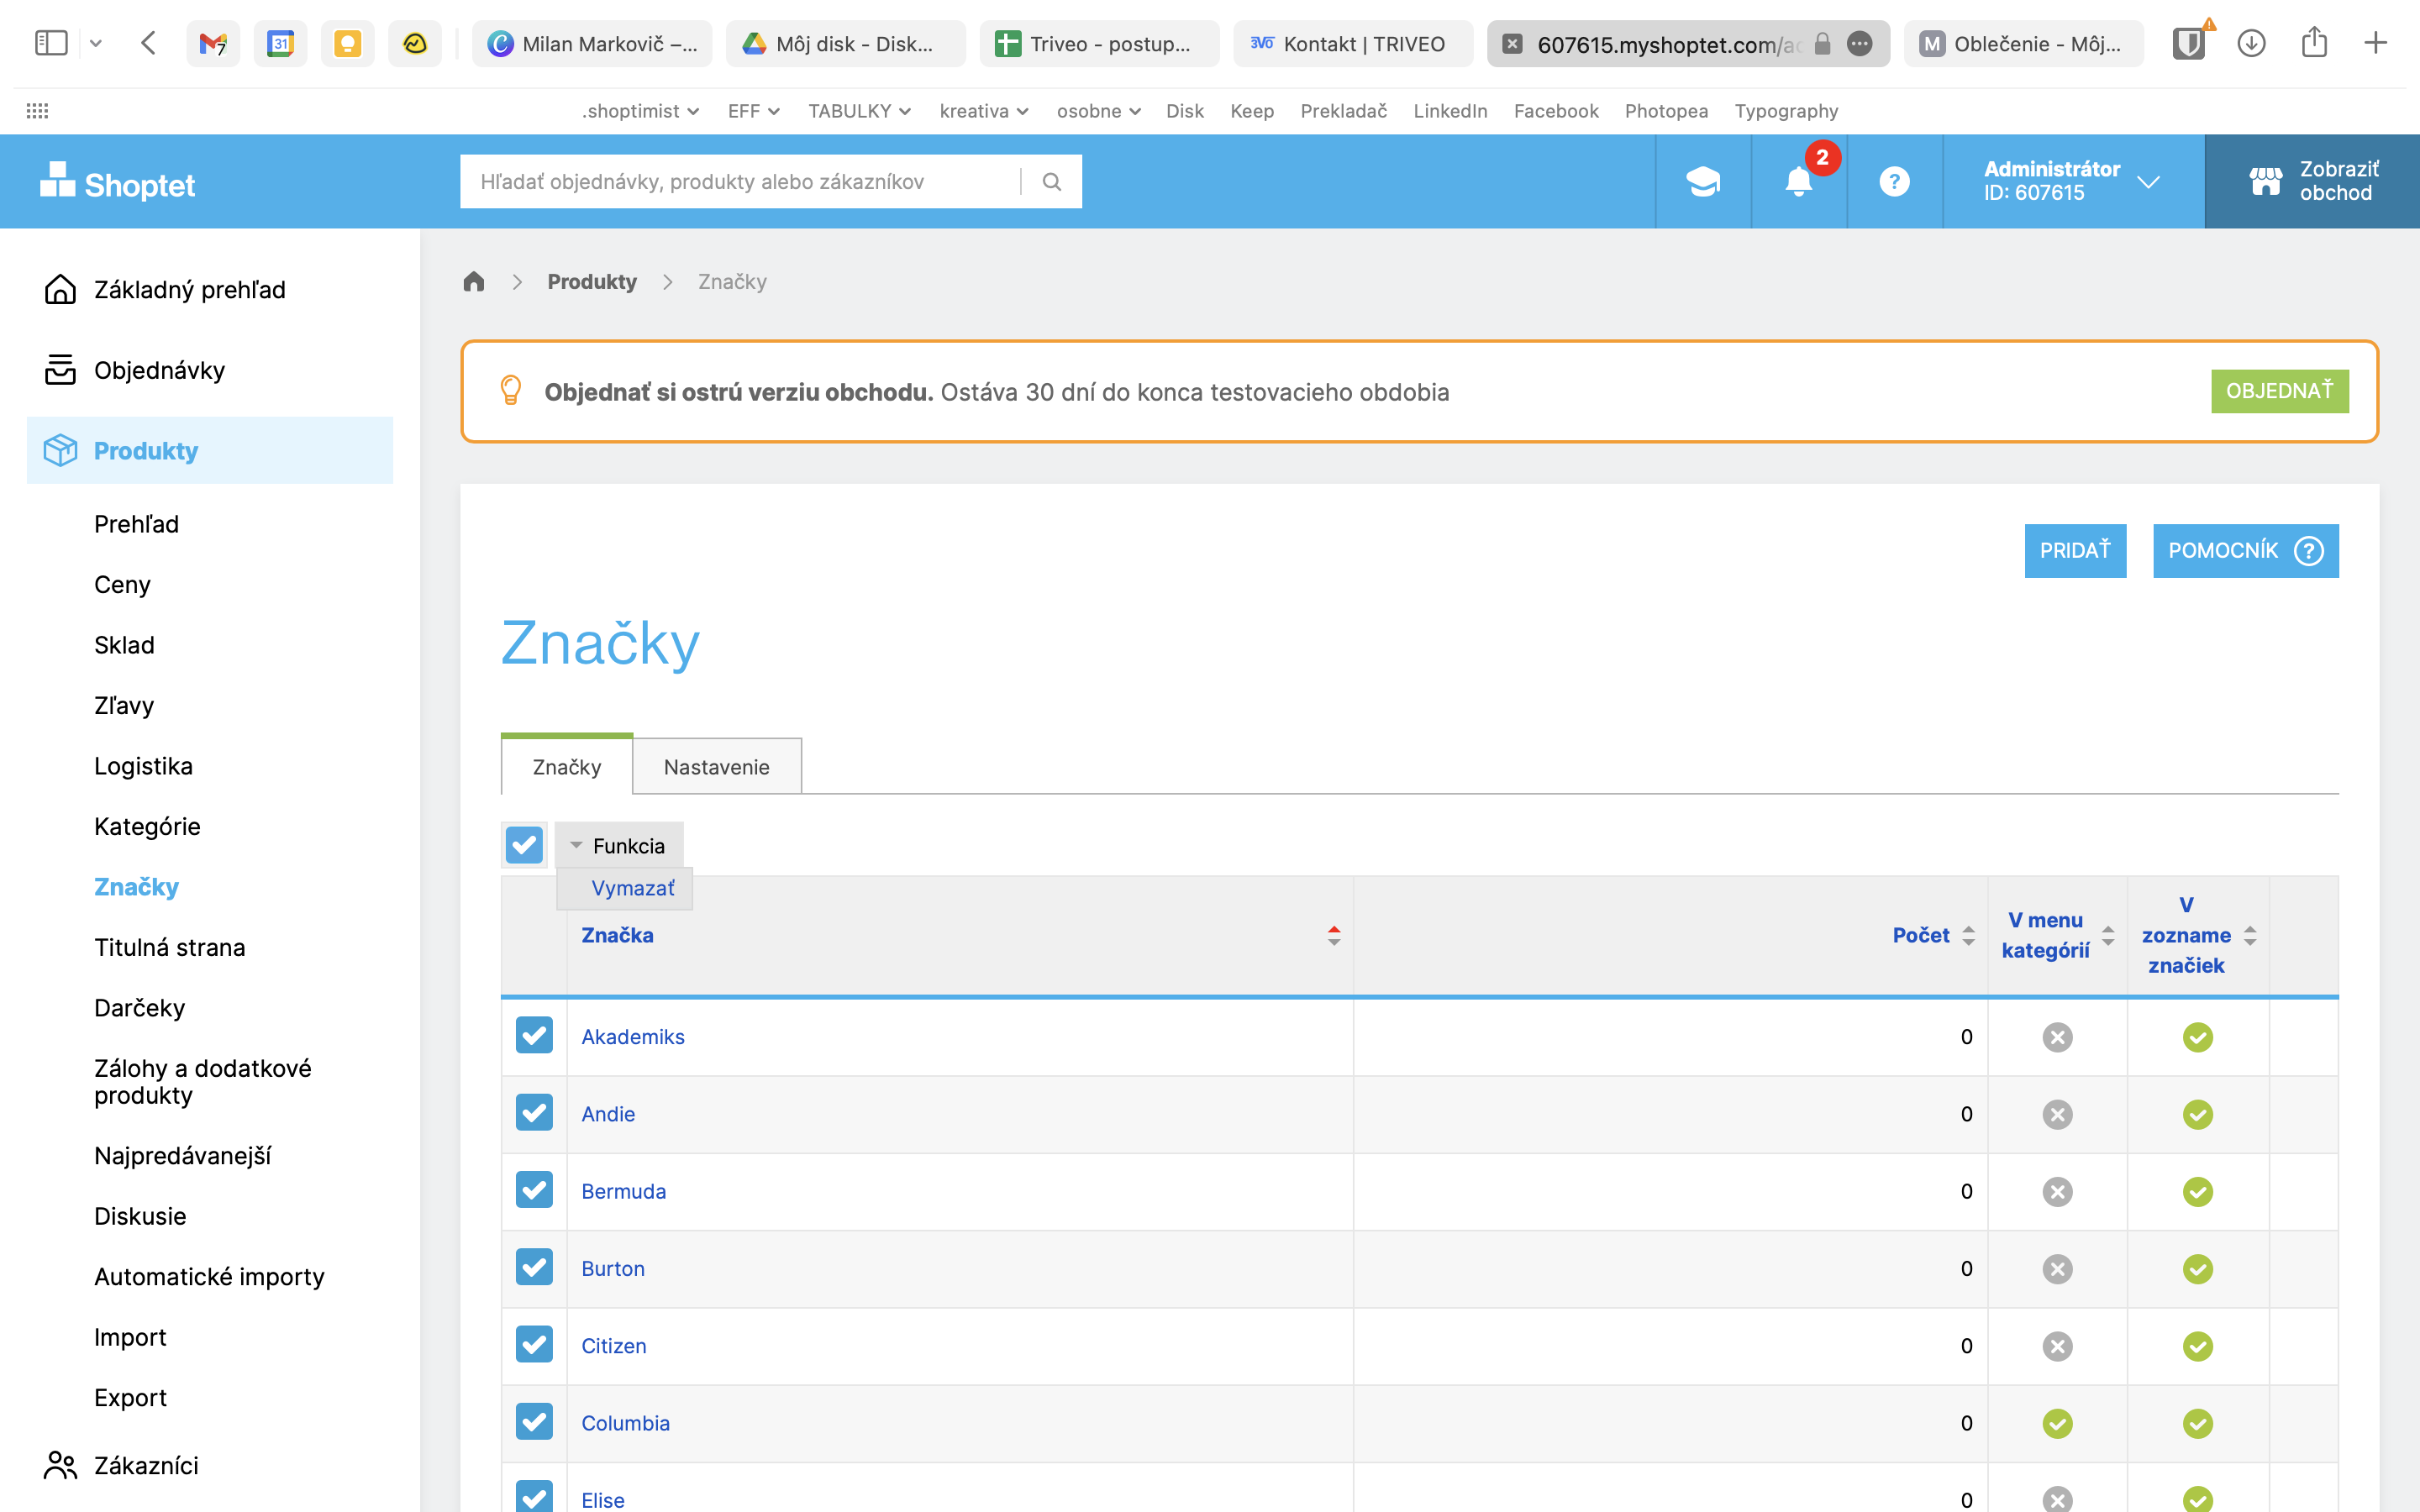Switch to Môj disk browser tab
Screen dimensions: 2420x1512
point(845,44)
